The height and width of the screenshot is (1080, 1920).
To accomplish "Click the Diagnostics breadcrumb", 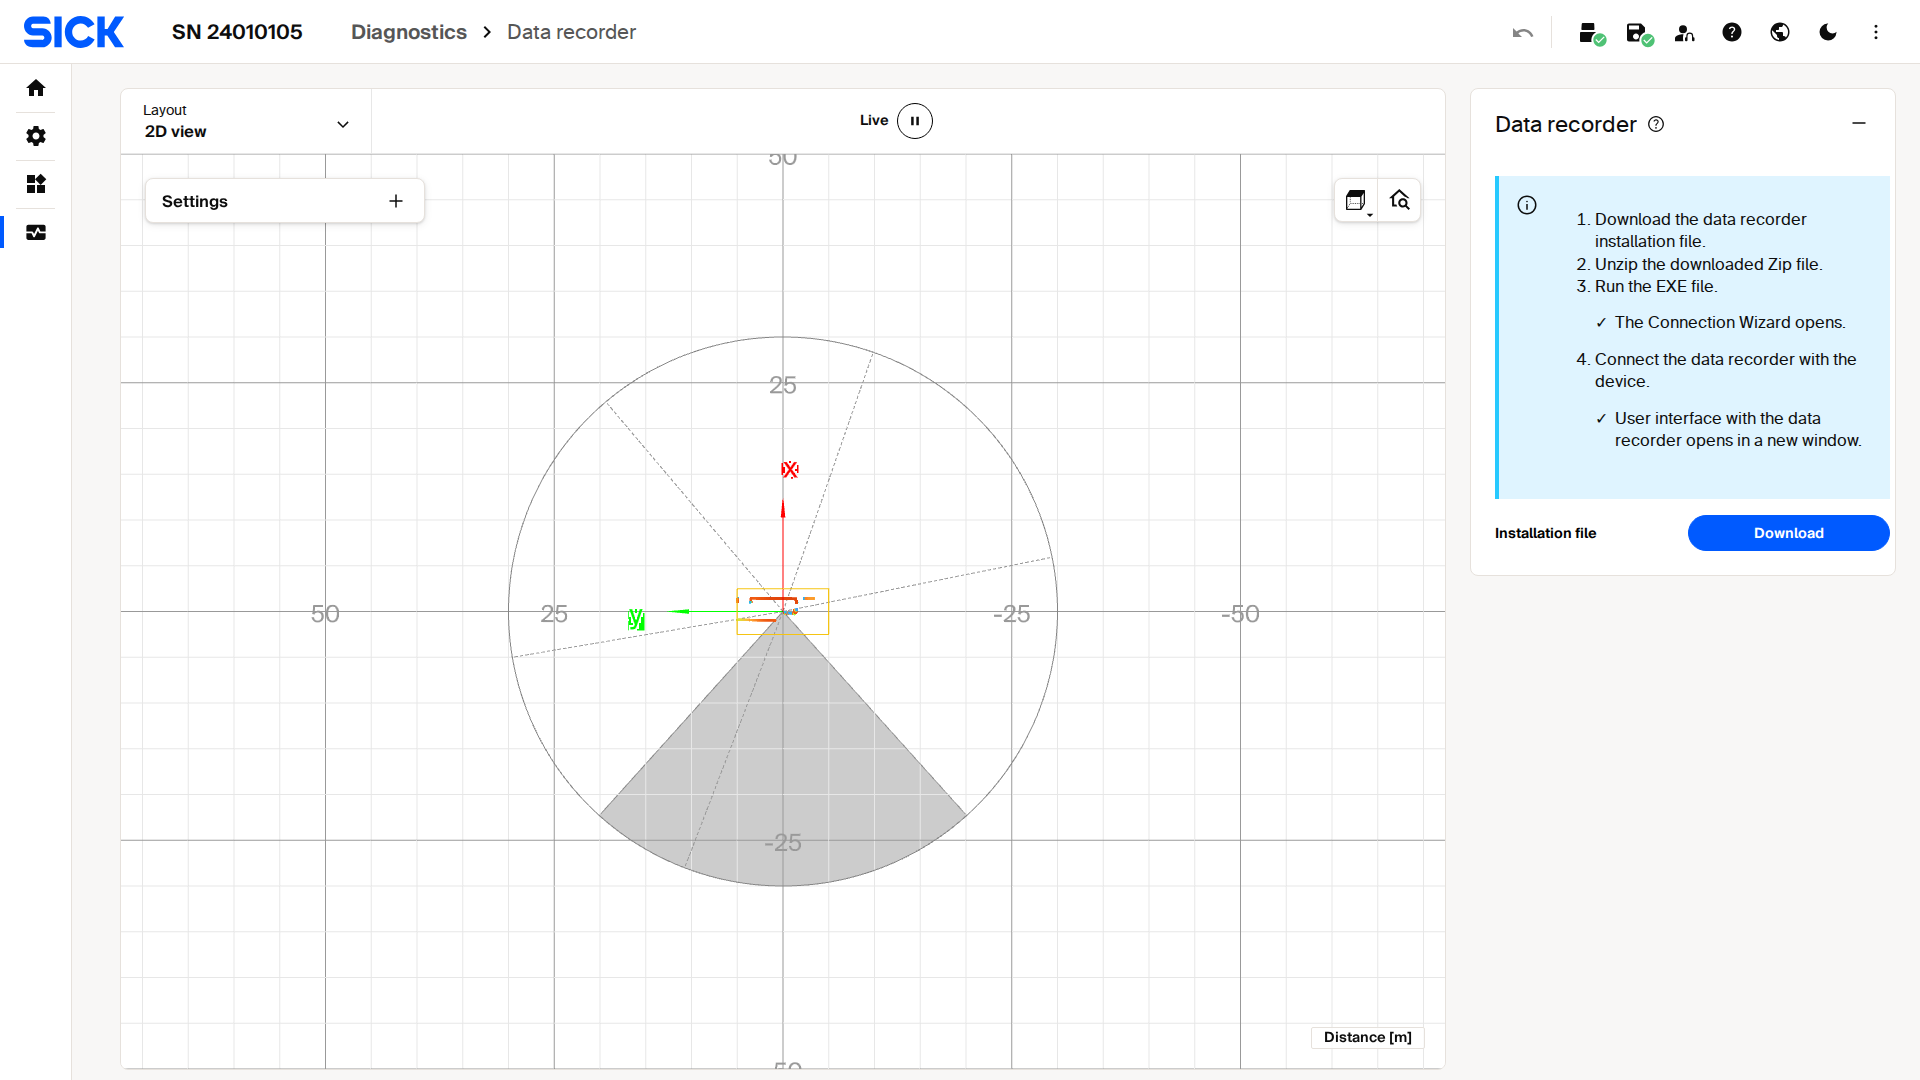I will (x=409, y=32).
